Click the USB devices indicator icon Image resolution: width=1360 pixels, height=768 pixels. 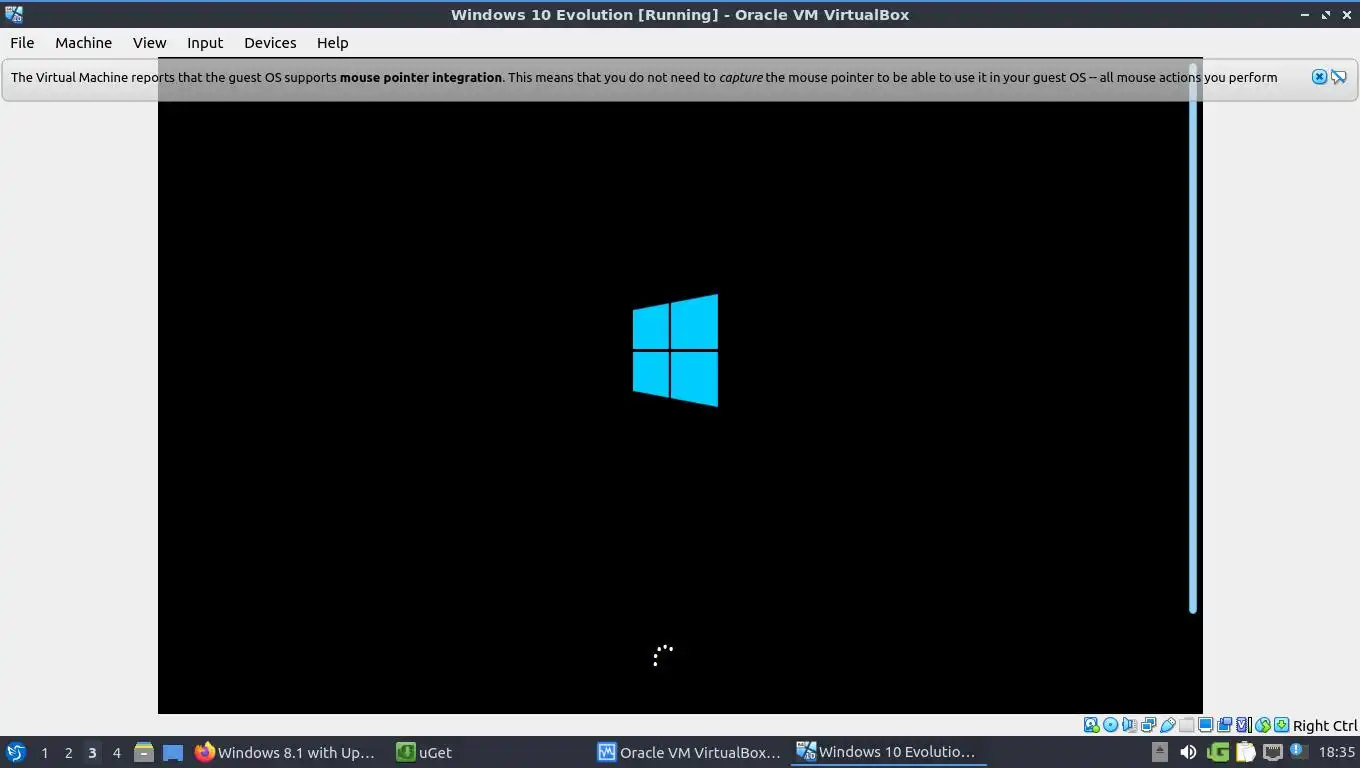1167,725
